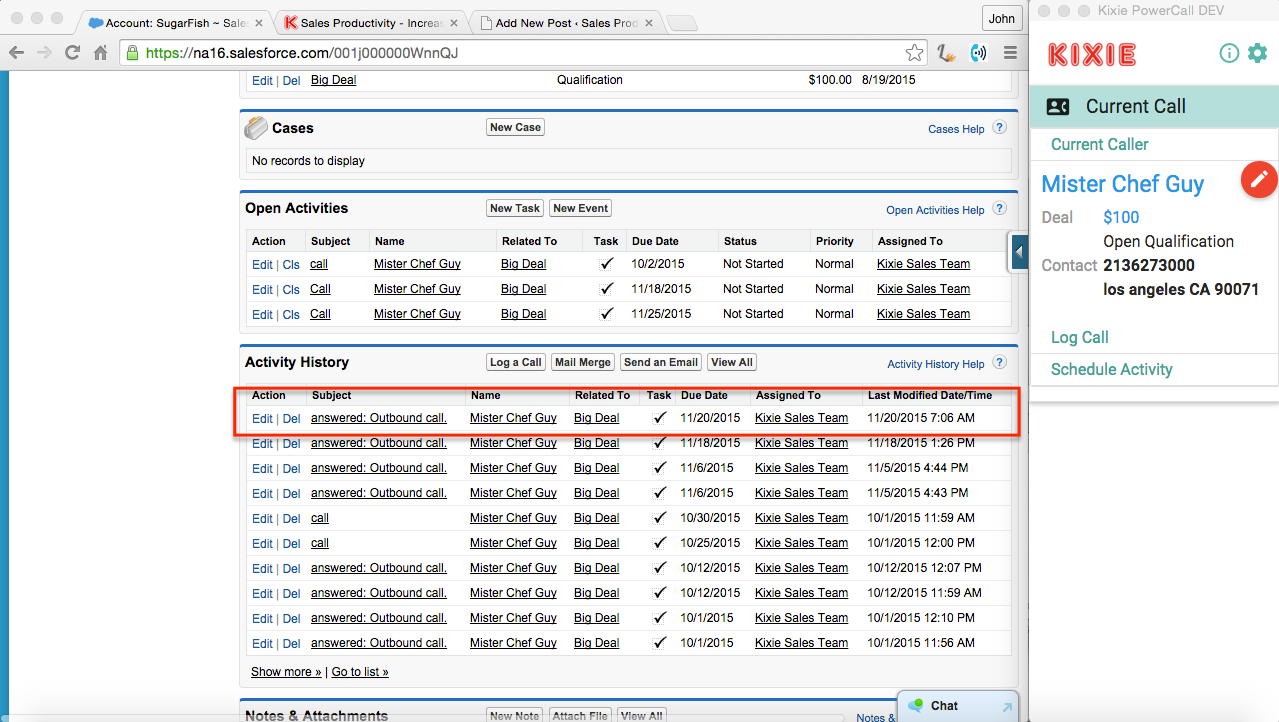Go forward in browser
The height and width of the screenshot is (722, 1279).
coord(45,53)
